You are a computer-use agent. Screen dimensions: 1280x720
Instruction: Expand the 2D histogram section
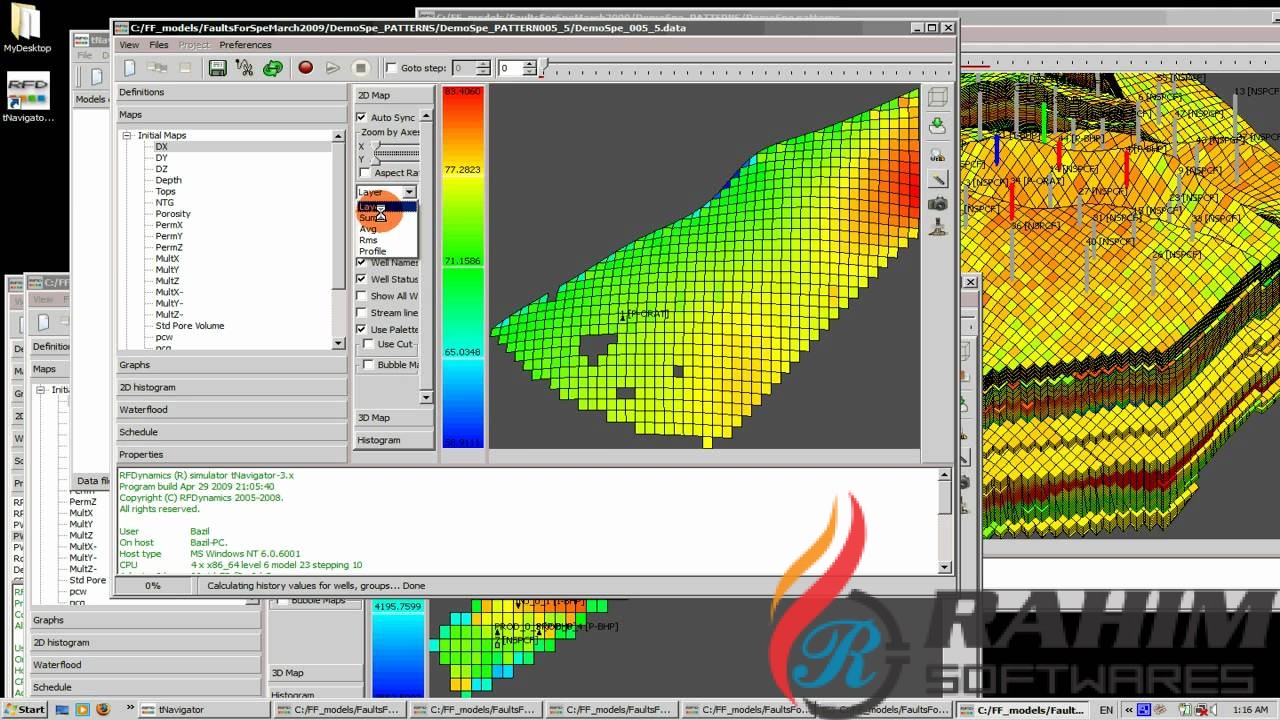tap(232, 387)
